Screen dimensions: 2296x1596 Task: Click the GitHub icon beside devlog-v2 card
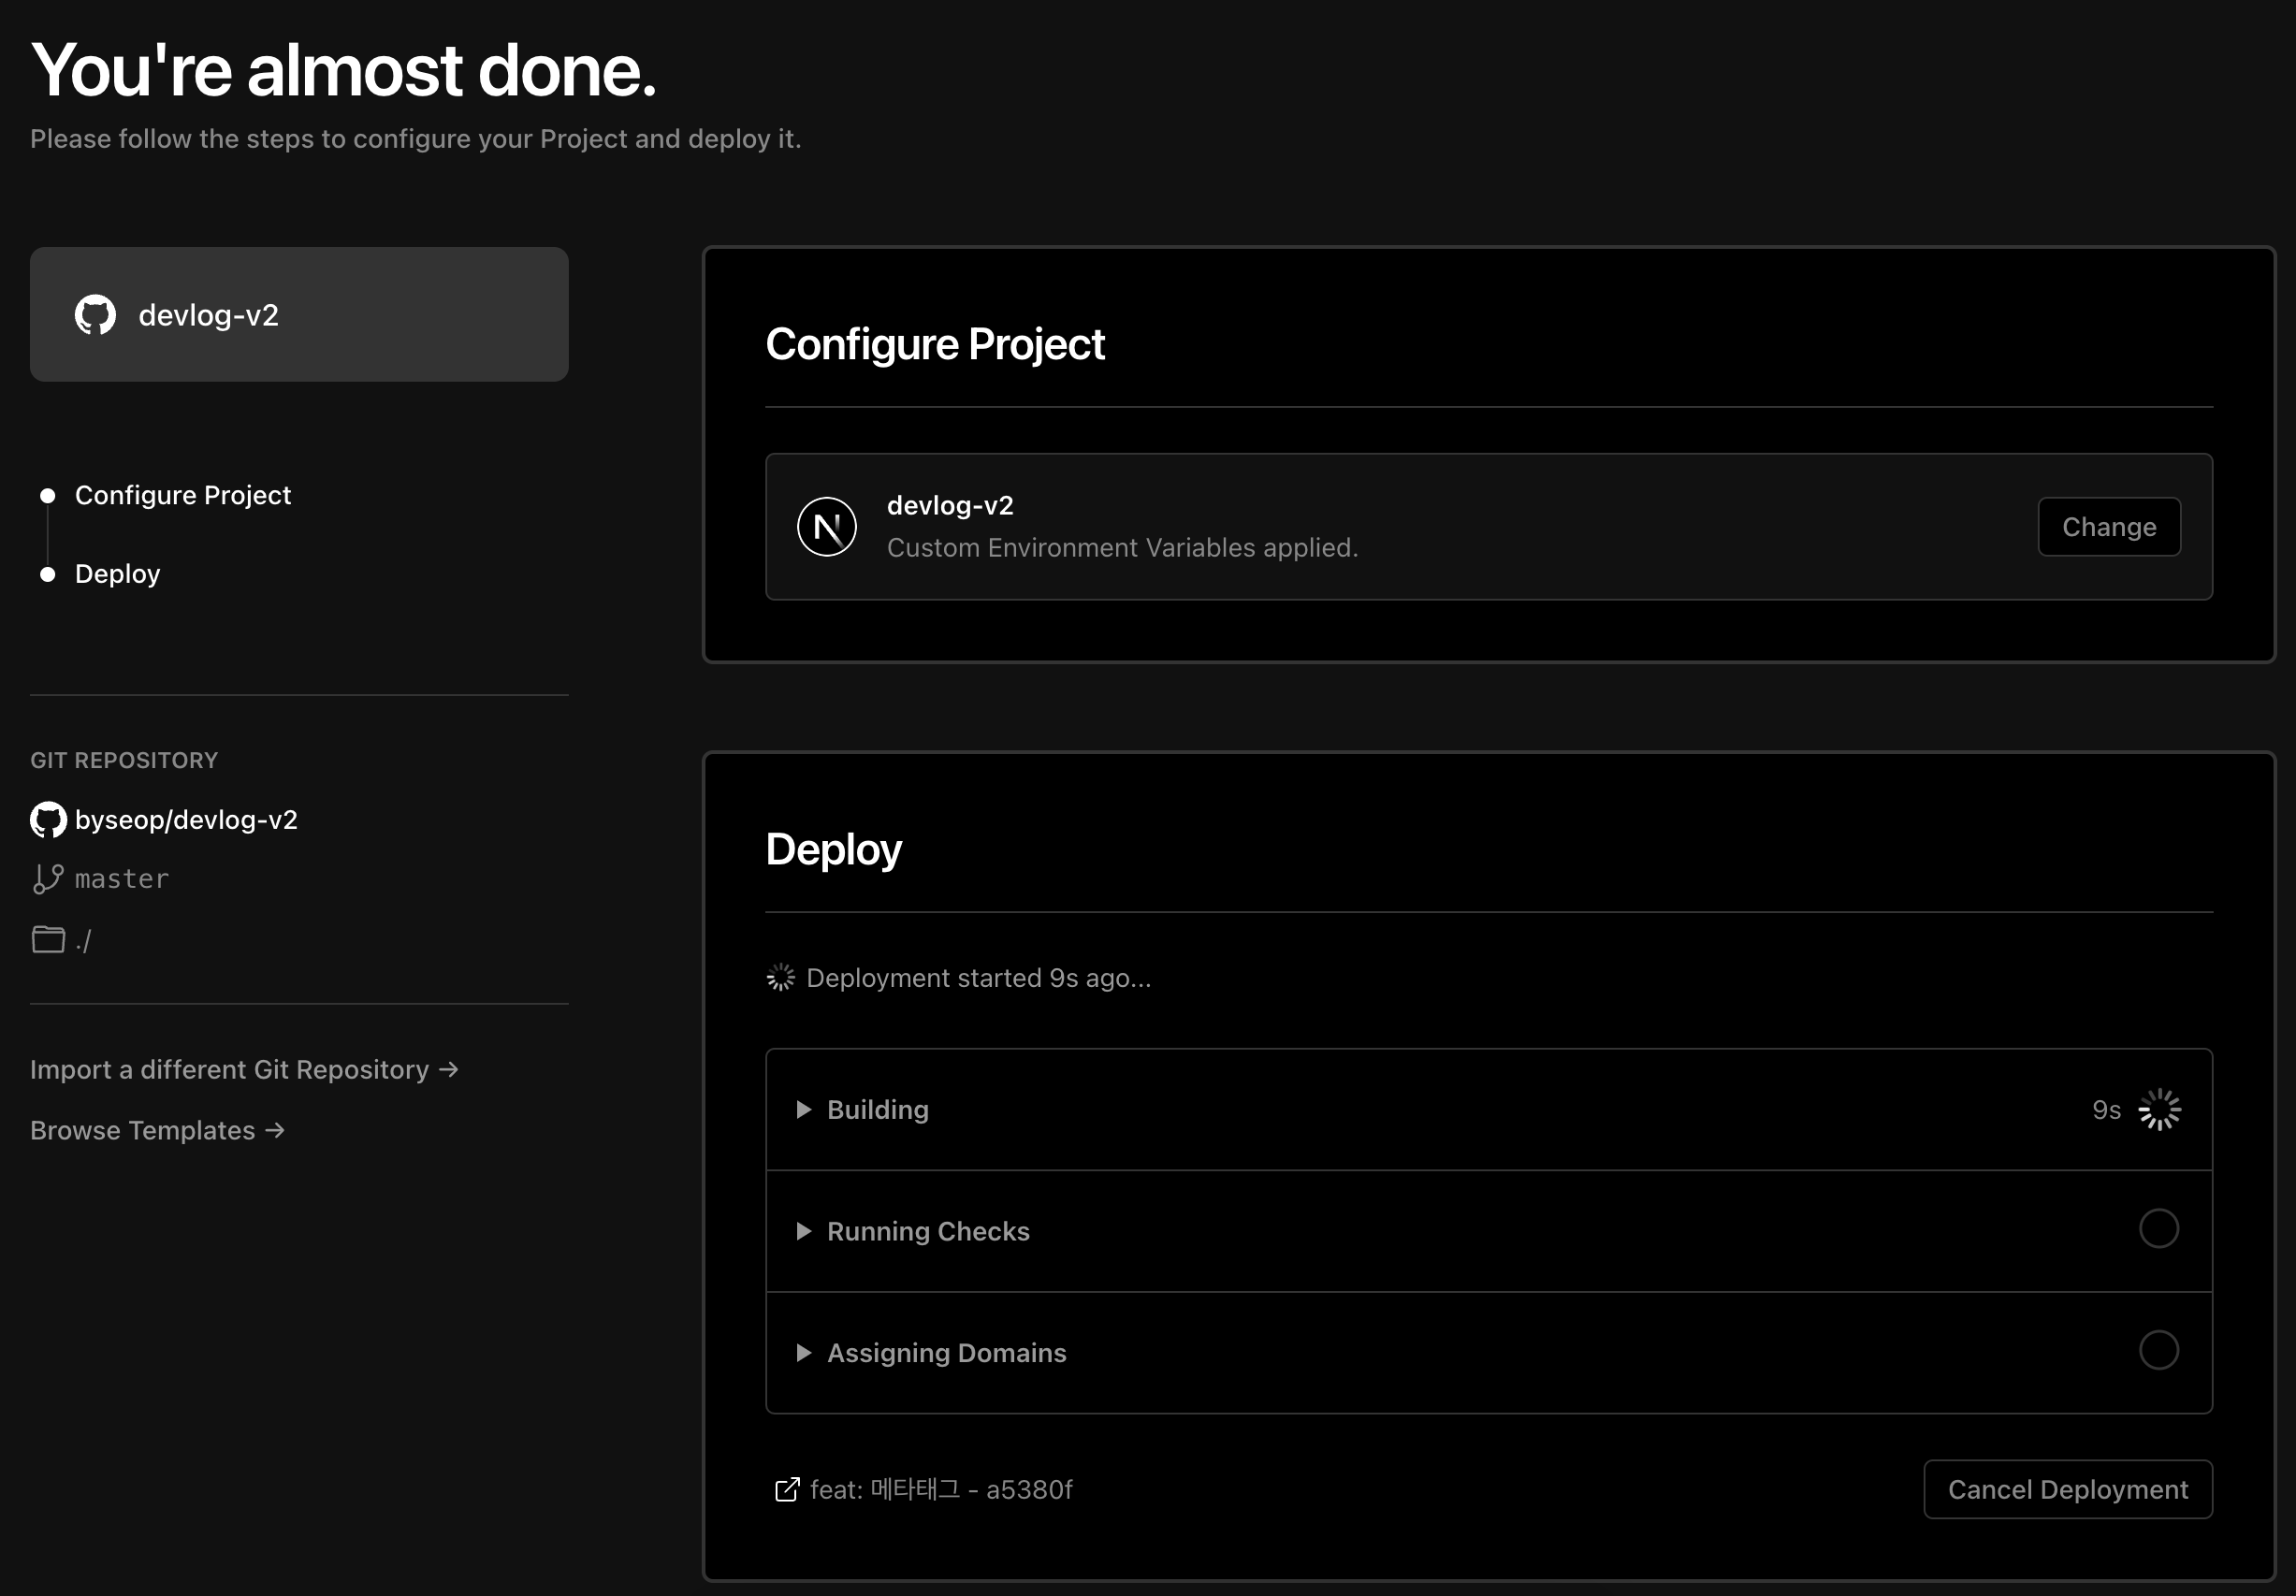tap(95, 315)
